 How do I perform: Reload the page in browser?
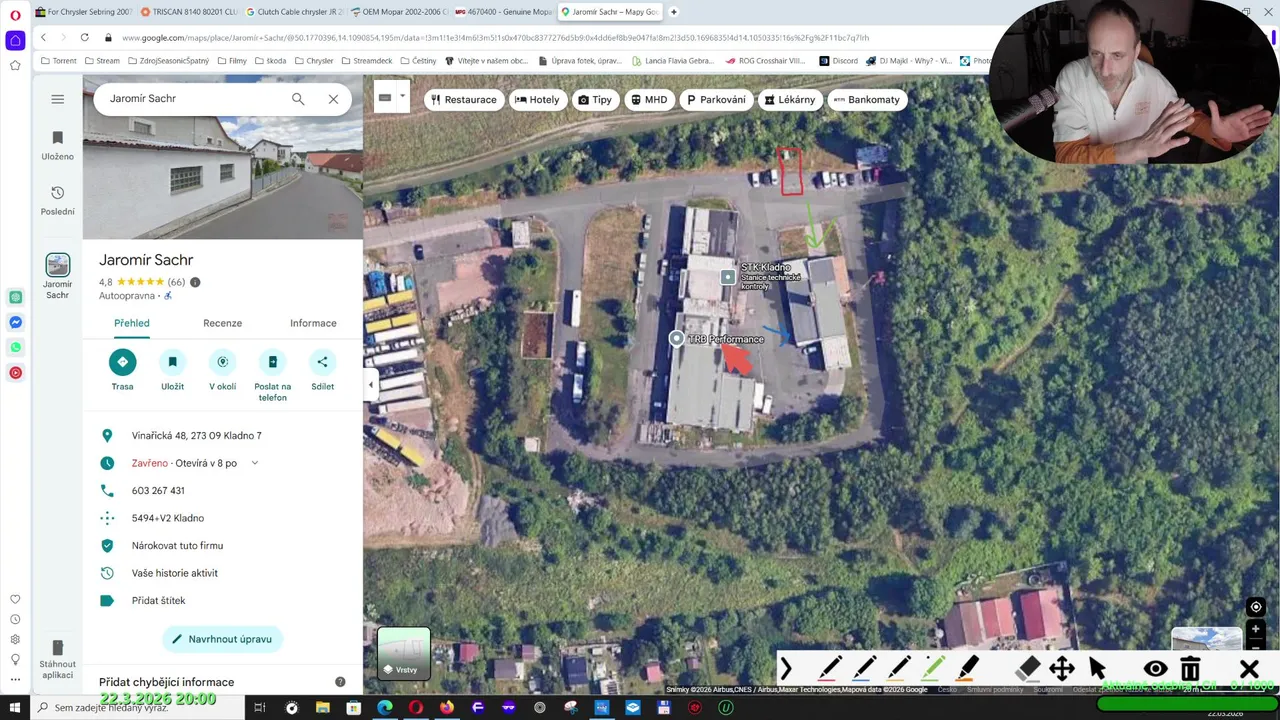click(x=84, y=38)
